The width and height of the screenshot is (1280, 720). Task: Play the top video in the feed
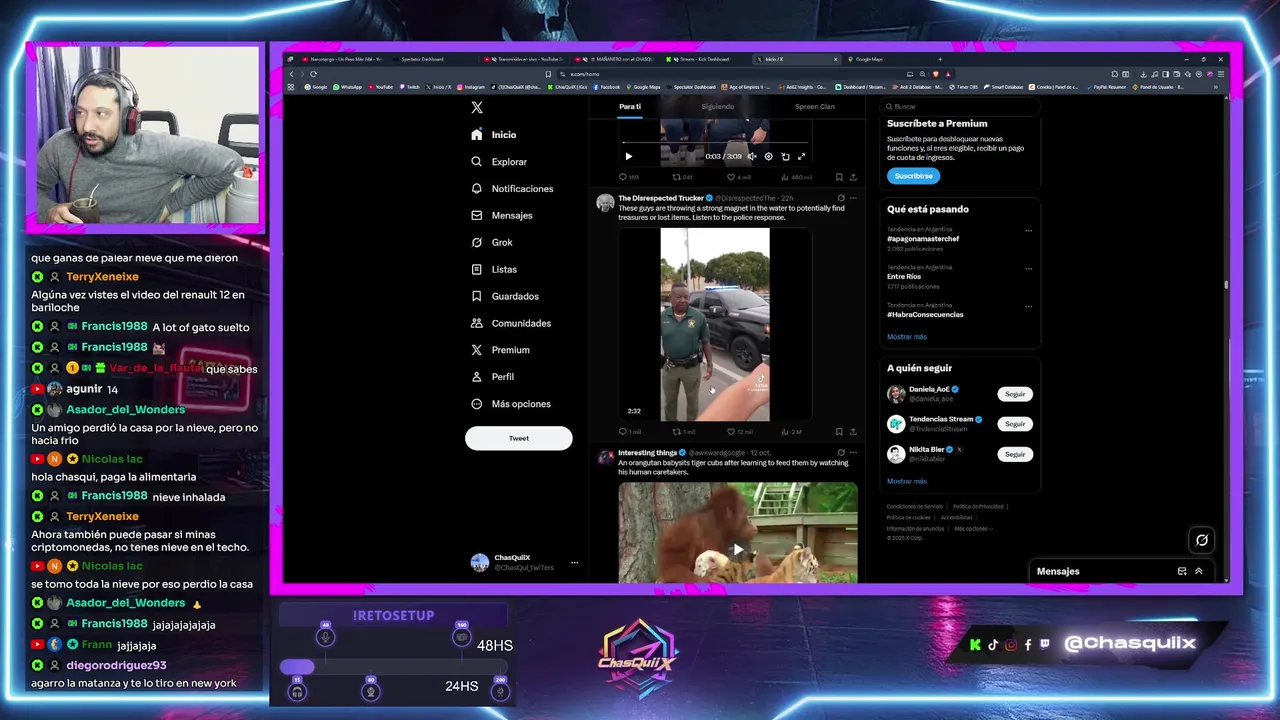[628, 156]
